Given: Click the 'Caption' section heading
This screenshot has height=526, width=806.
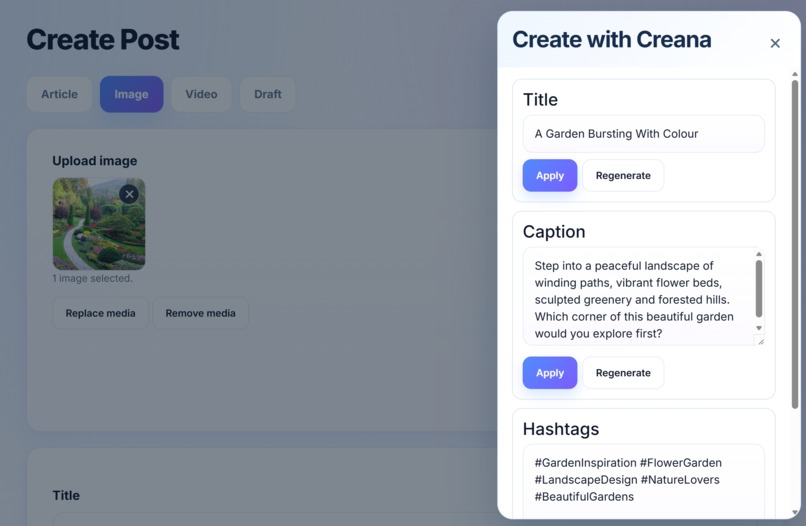Looking at the screenshot, I should pyautogui.click(x=554, y=232).
